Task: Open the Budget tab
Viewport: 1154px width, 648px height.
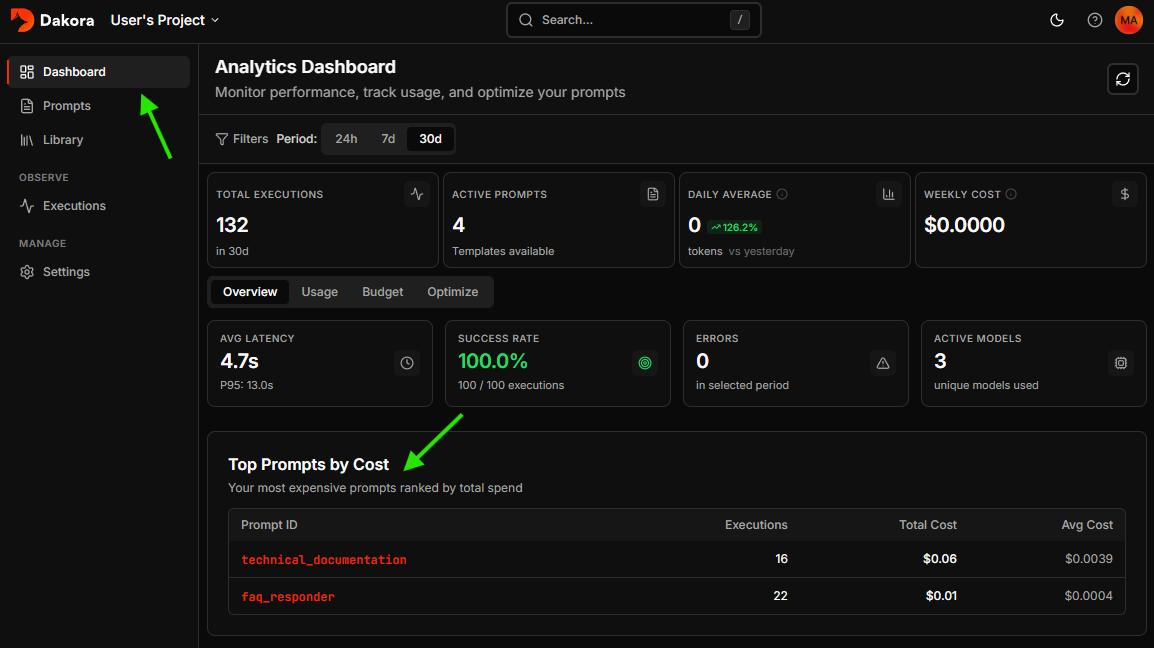Action: 382,291
